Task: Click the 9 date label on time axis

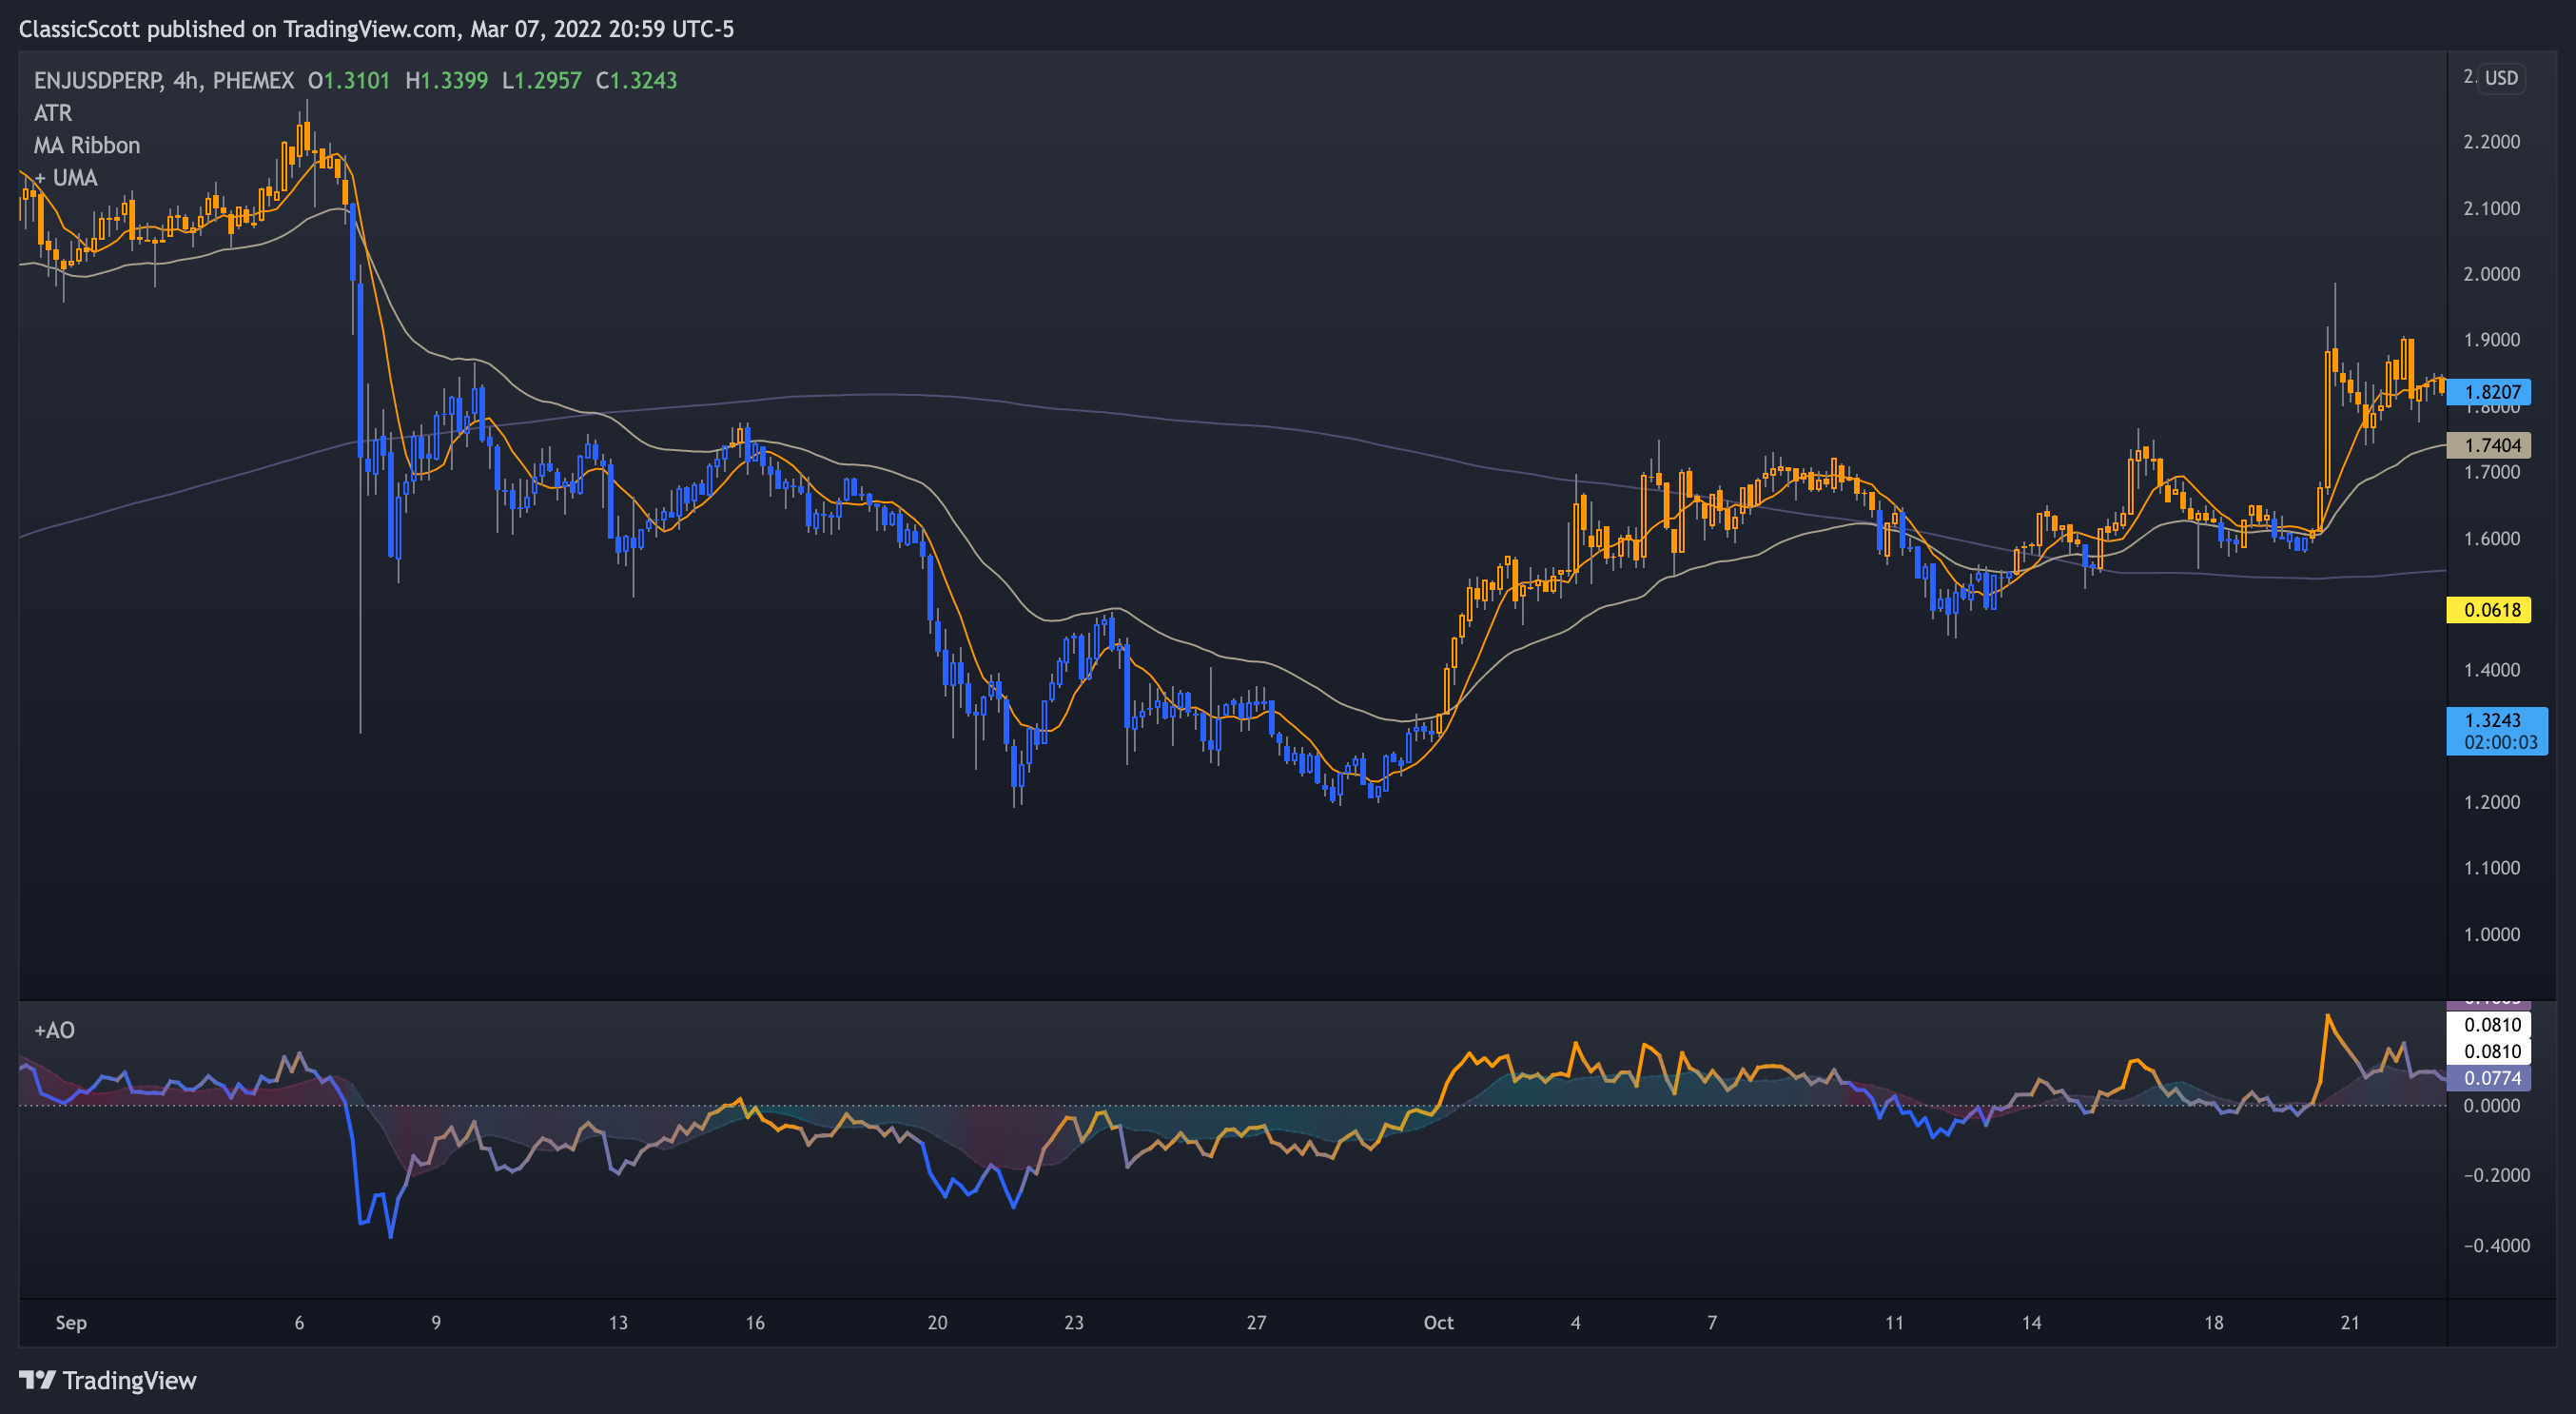Action: 436,1323
